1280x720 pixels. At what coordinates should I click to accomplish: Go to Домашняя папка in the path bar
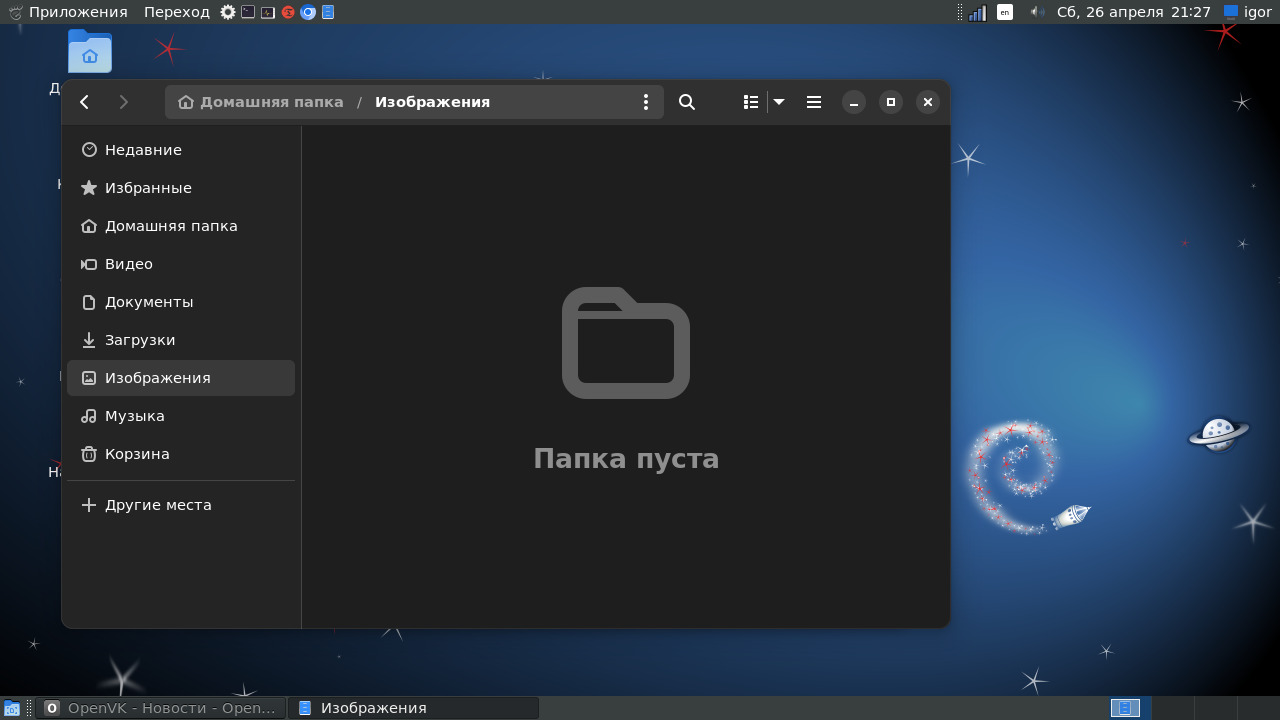[261, 102]
